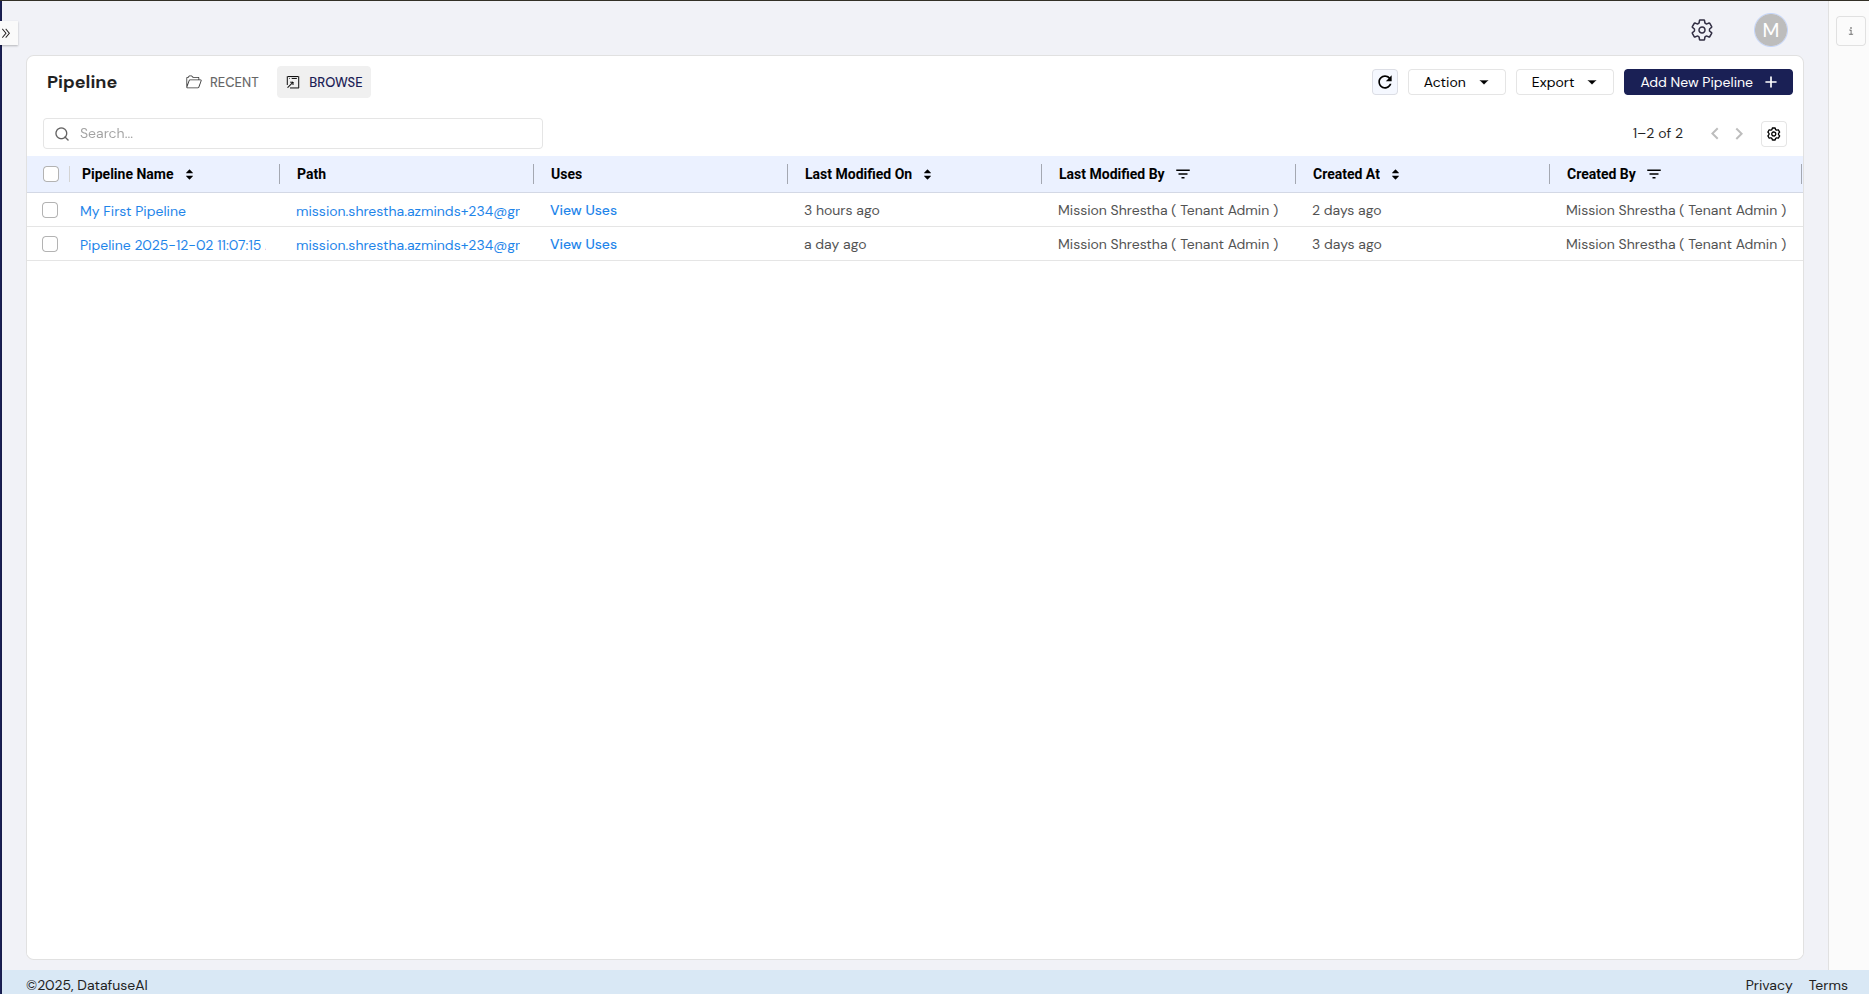The image size is (1869, 994).
Task: Open the Action dropdown
Action: click(x=1455, y=82)
